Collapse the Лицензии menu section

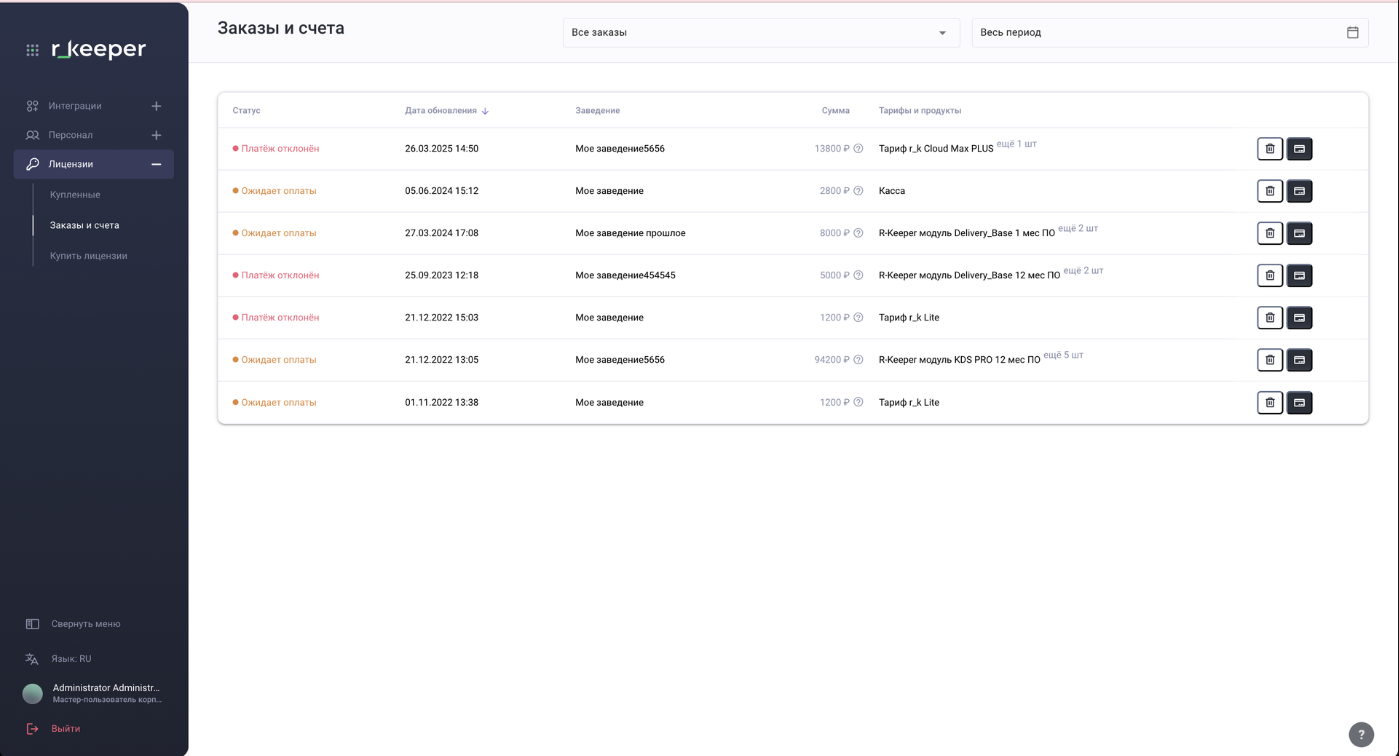tap(156, 164)
